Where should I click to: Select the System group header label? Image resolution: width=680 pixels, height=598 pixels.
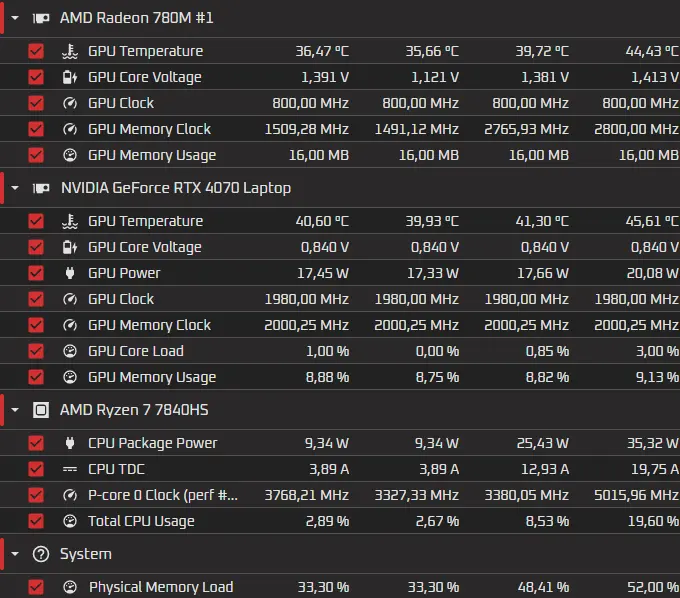point(86,554)
